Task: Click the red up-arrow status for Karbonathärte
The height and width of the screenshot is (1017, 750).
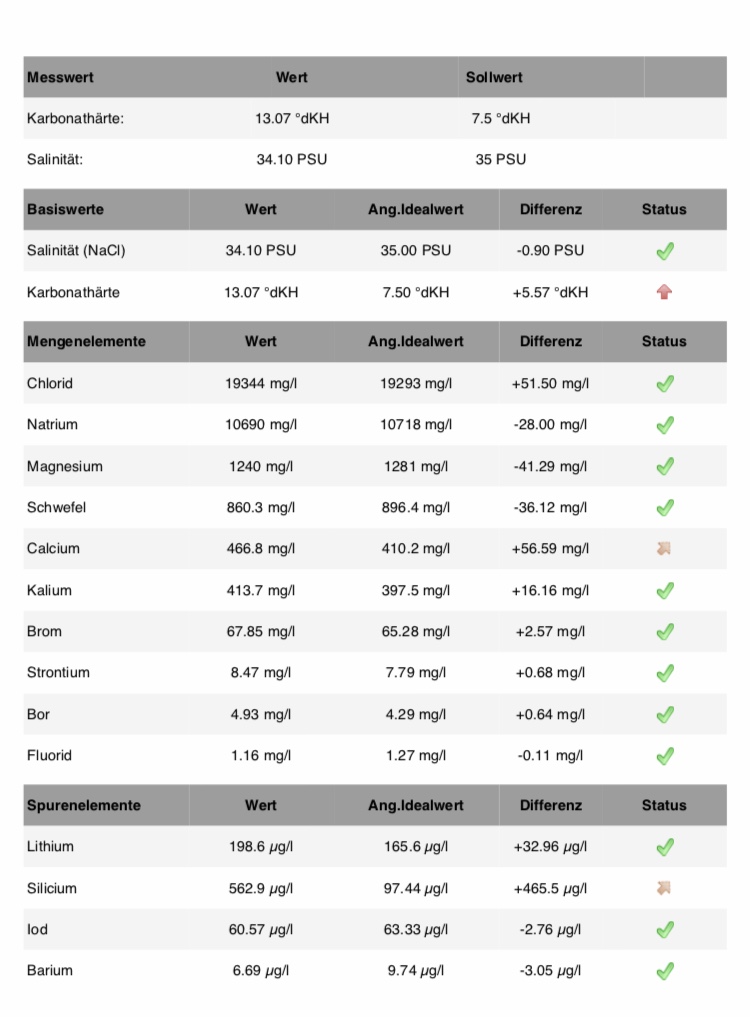Action: (x=665, y=292)
